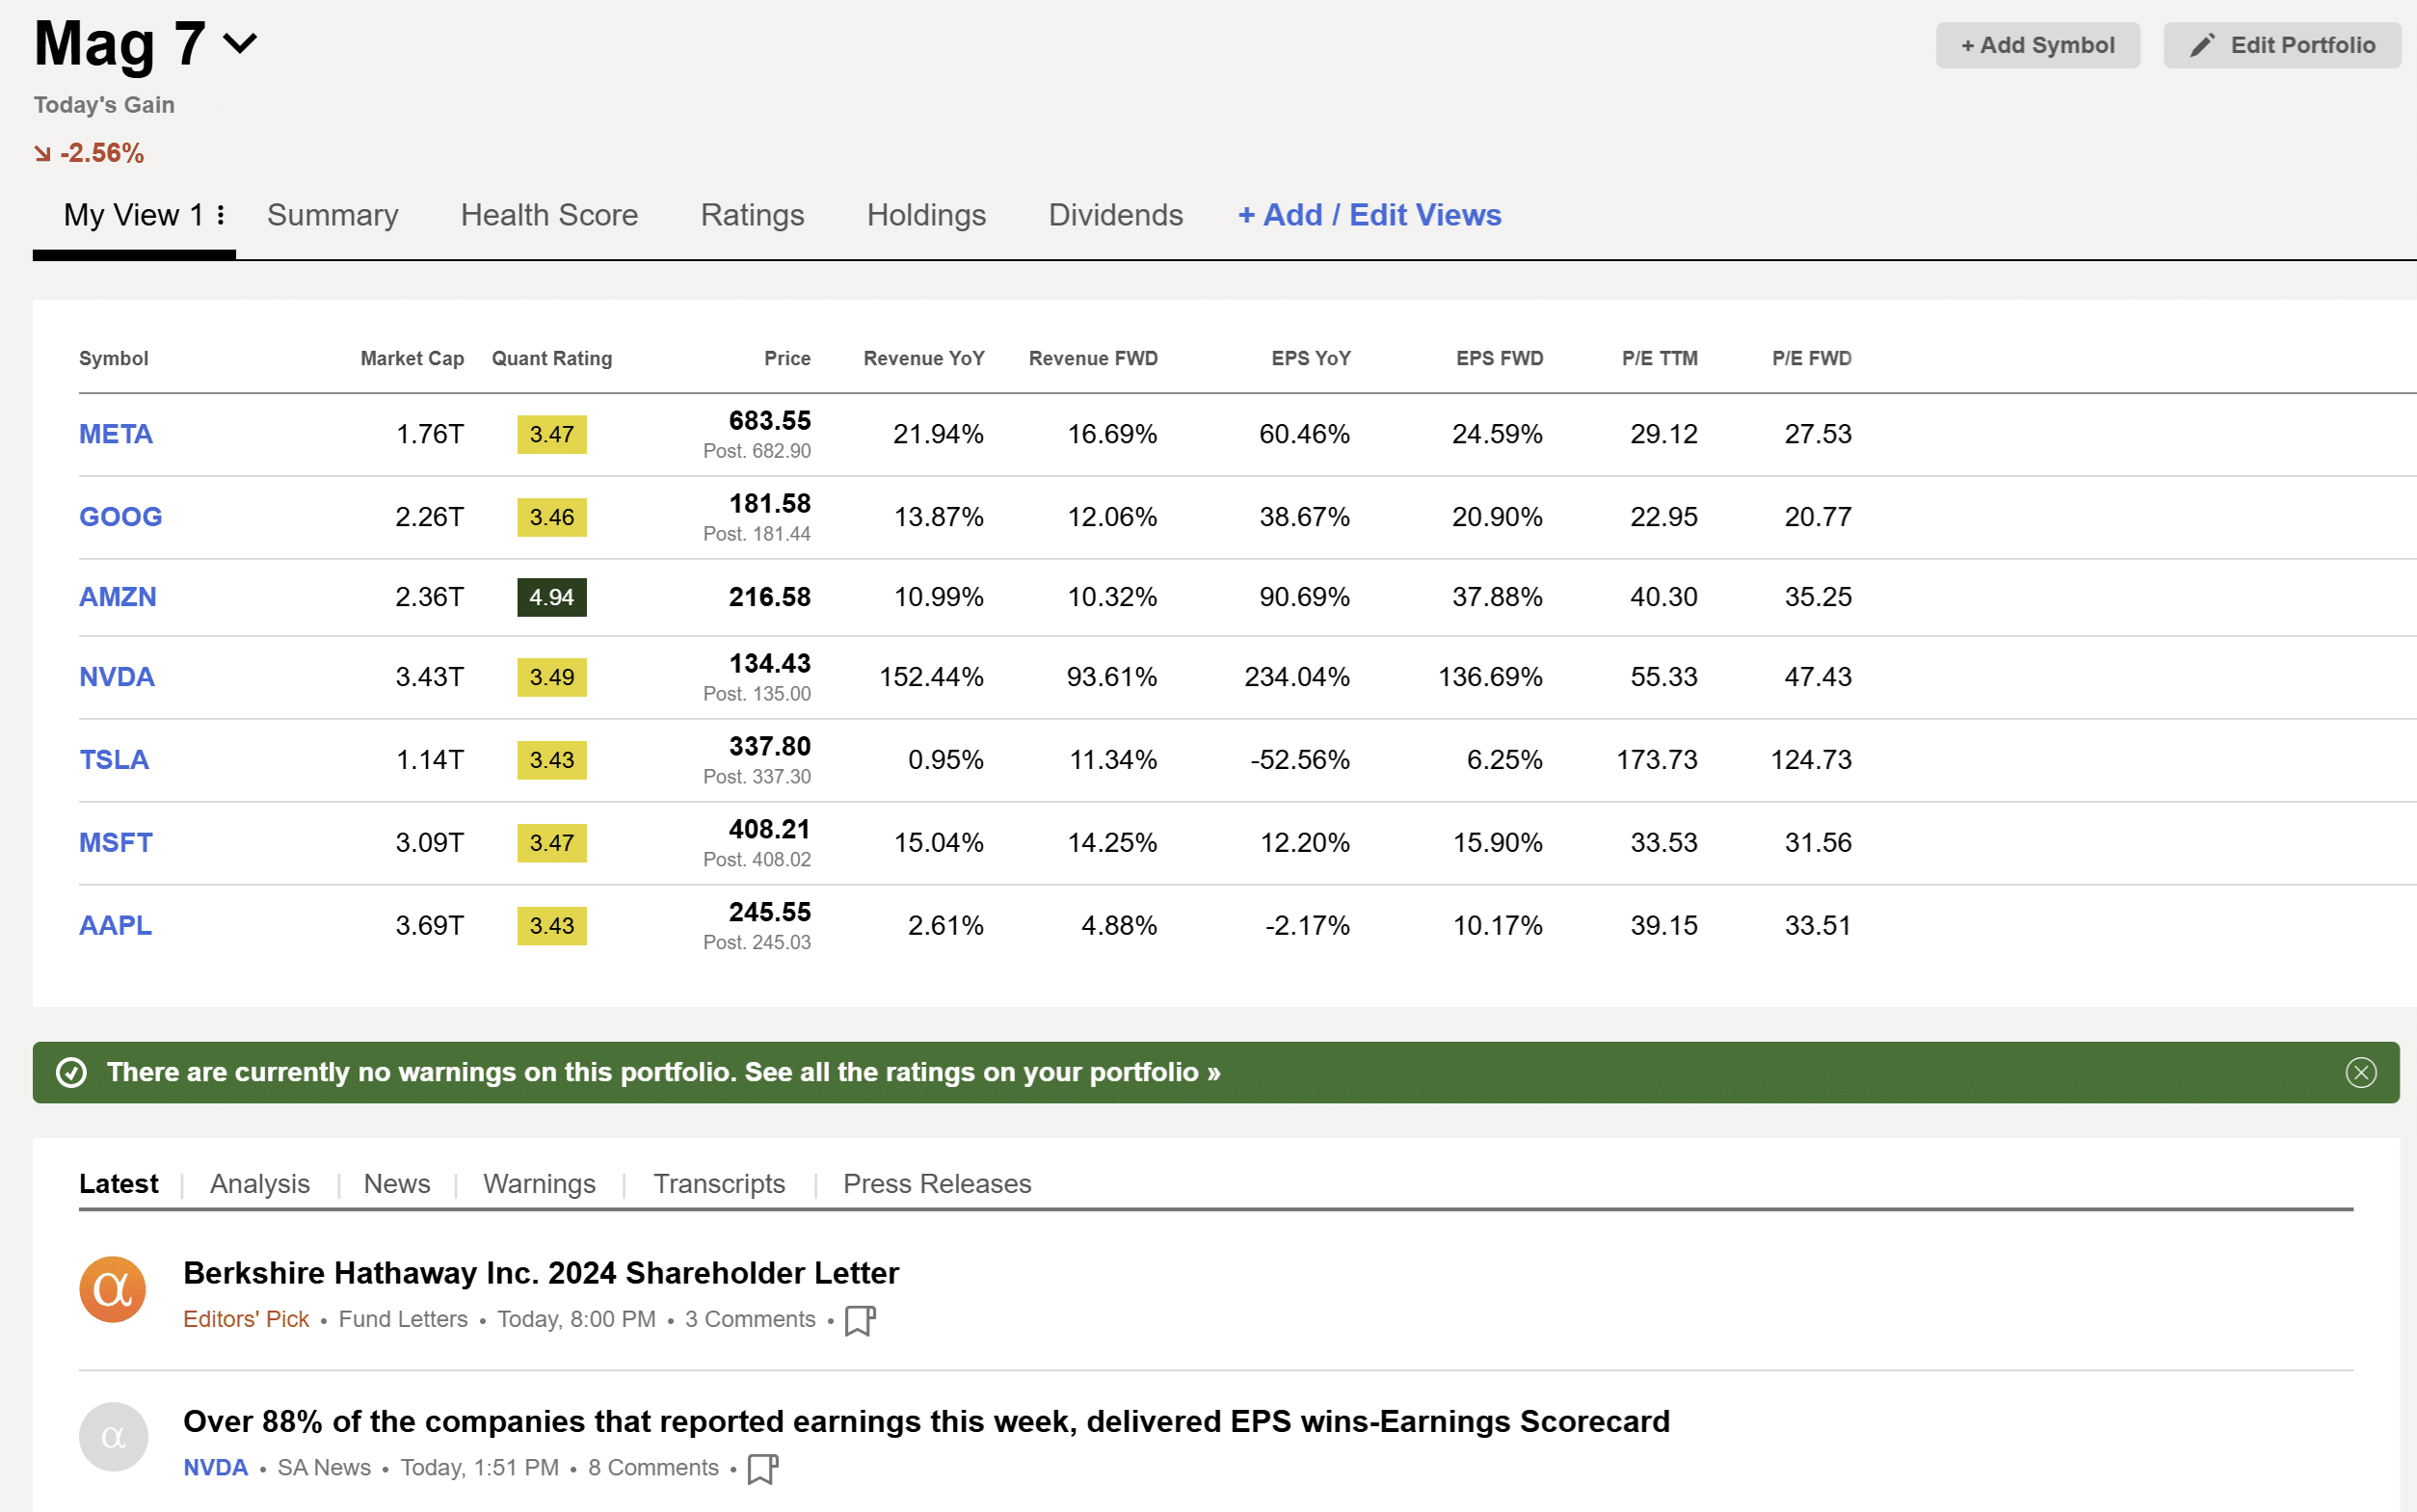
Task: Open the Ratings tab
Action: click(752, 214)
